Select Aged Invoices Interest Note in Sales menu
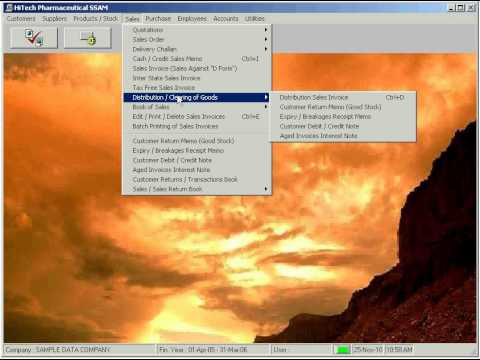Viewport: 480px width, 360px height. tap(197, 170)
